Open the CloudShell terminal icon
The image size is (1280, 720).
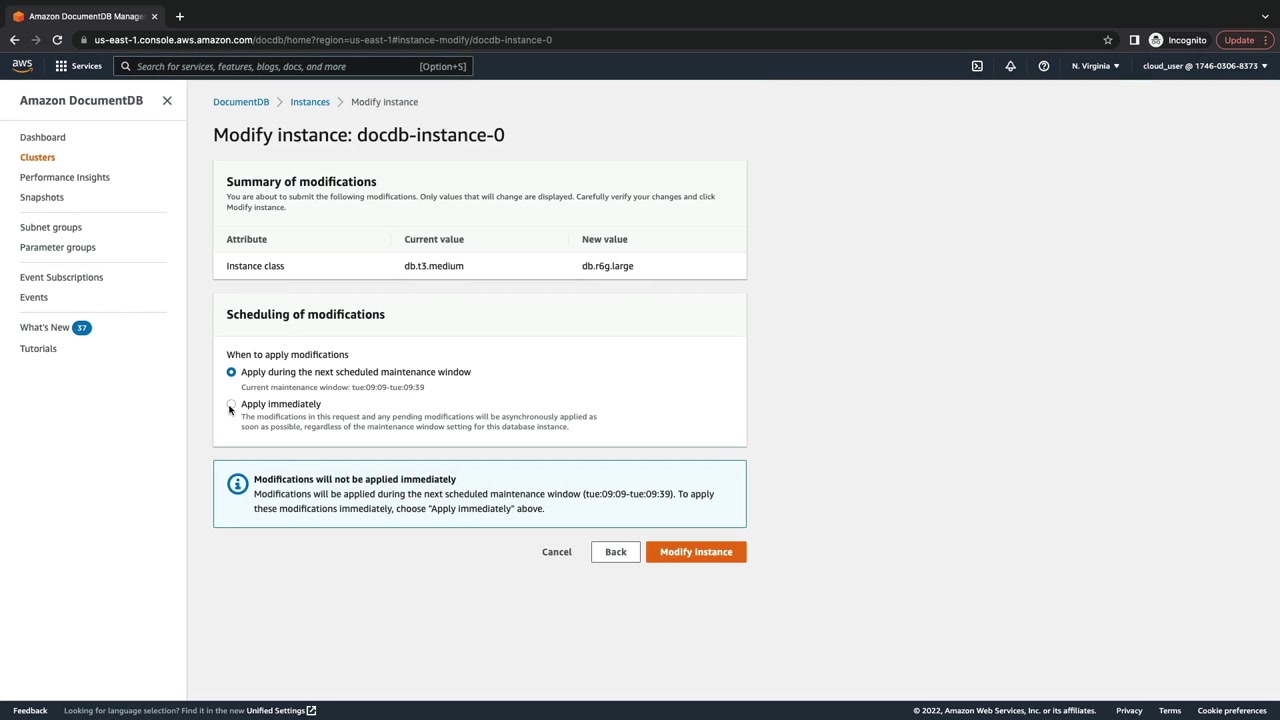pyautogui.click(x=977, y=66)
